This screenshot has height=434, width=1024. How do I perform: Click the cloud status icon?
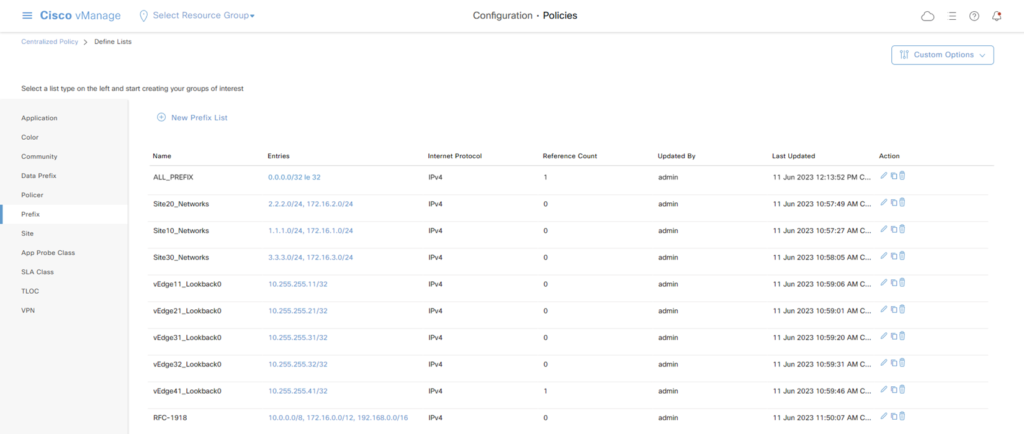pyautogui.click(x=926, y=16)
